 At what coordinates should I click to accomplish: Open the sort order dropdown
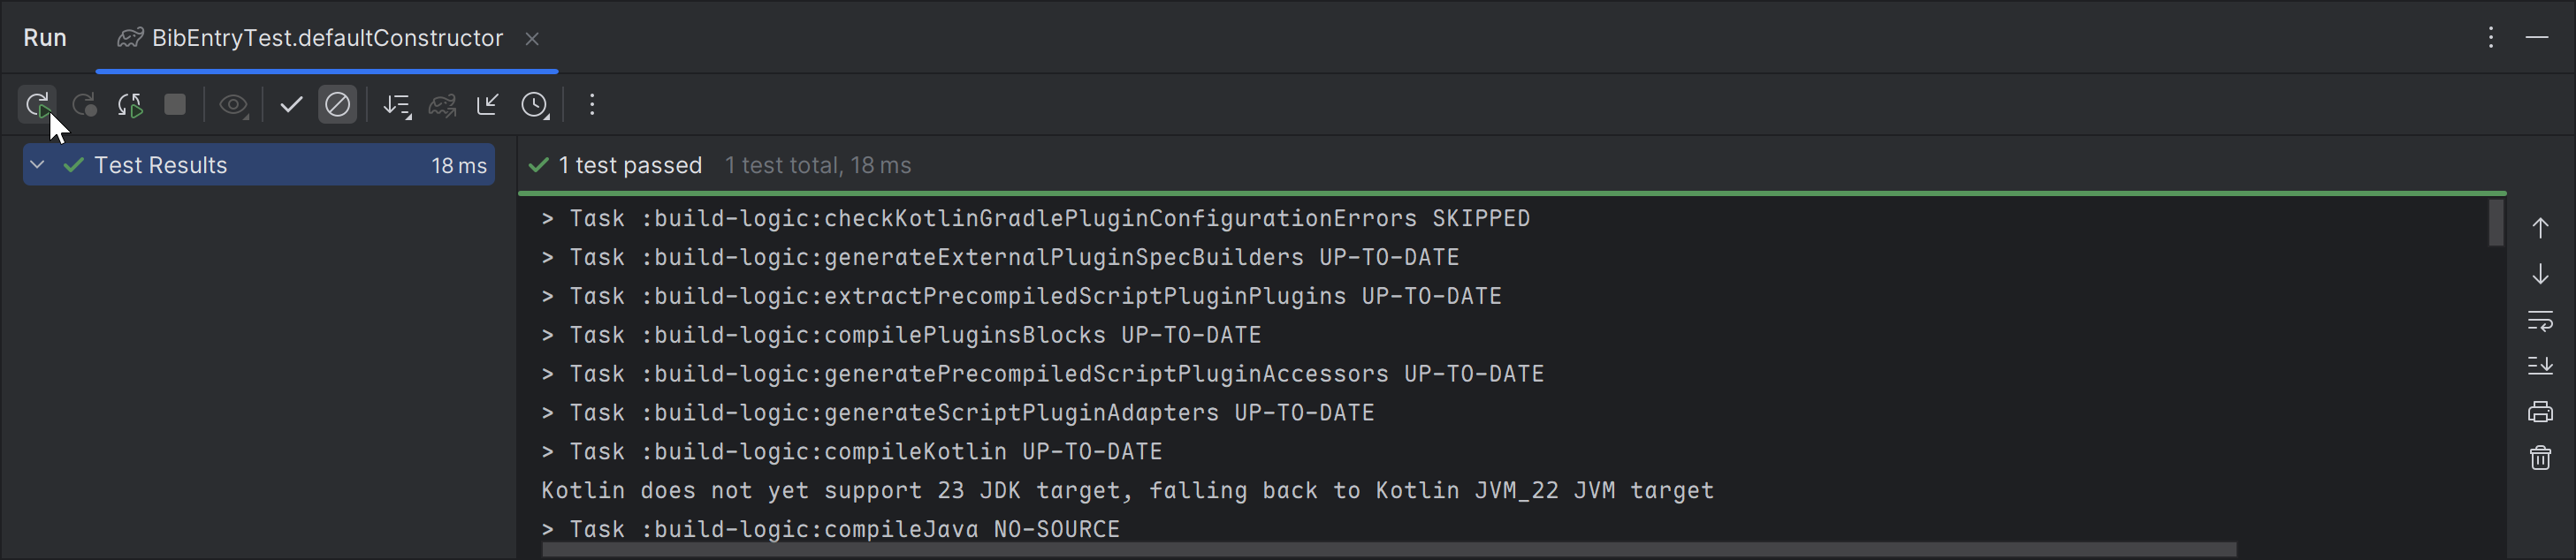397,105
